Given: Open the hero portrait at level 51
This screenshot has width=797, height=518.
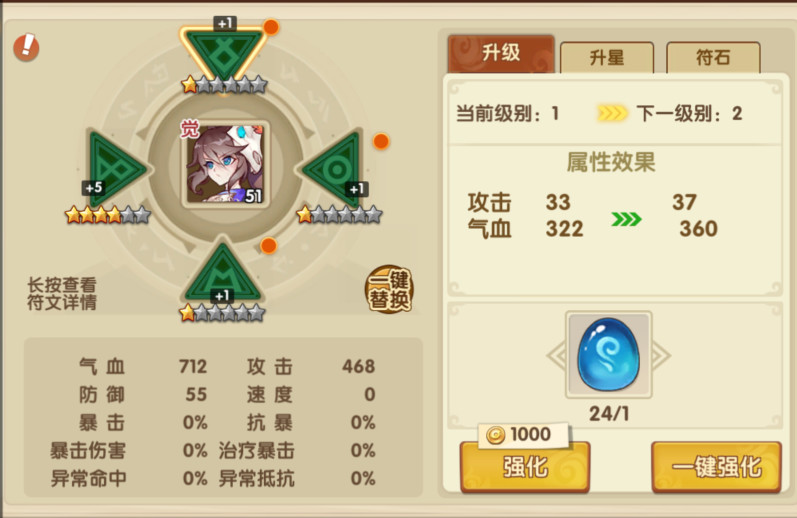Looking at the screenshot, I should 225,164.
